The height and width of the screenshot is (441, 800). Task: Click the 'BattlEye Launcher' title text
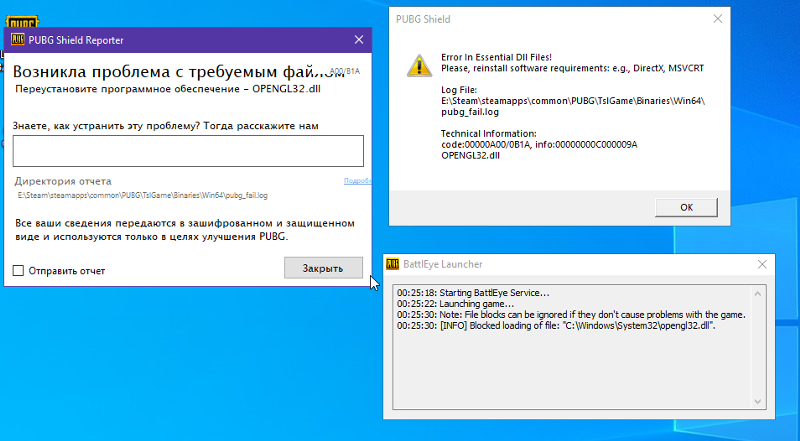442,264
